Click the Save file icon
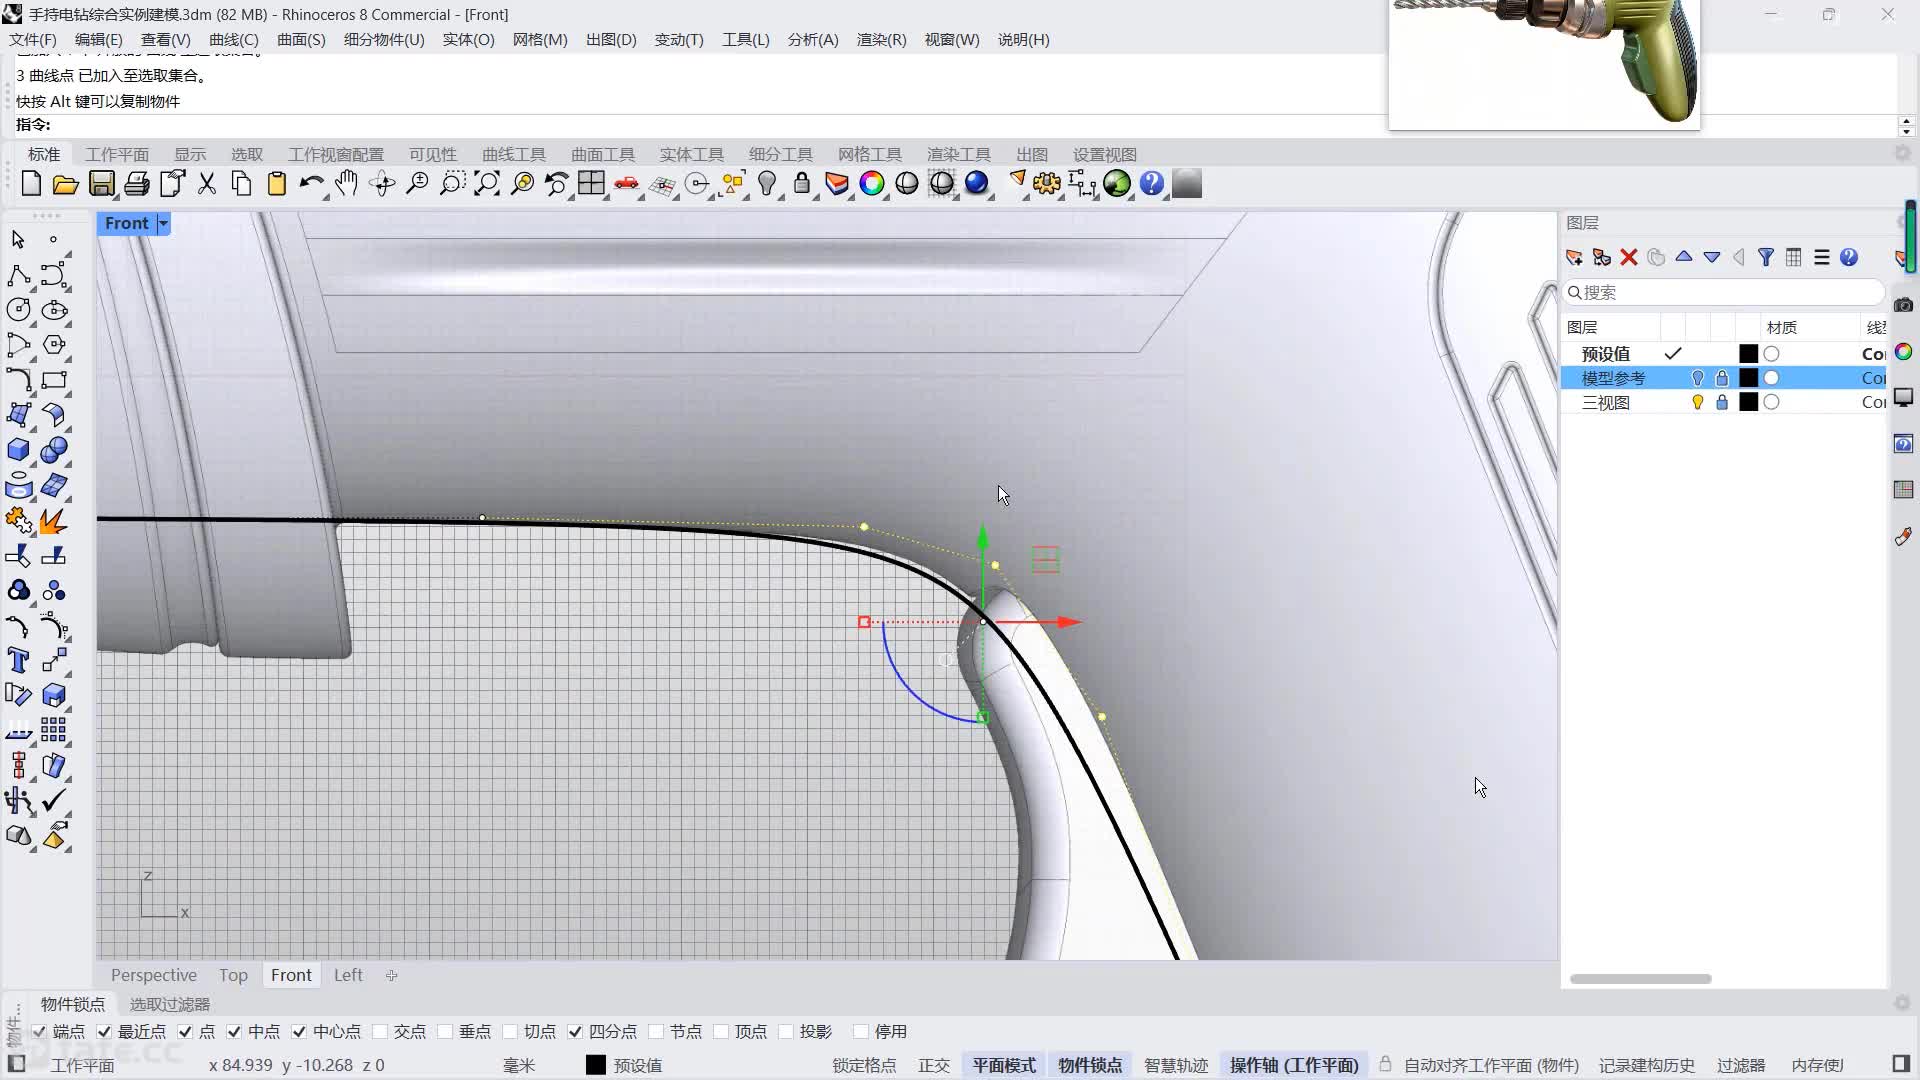 tap(101, 184)
